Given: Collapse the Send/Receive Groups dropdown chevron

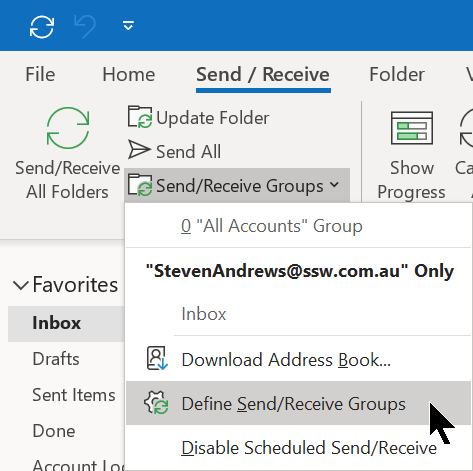Looking at the screenshot, I should tap(335, 184).
